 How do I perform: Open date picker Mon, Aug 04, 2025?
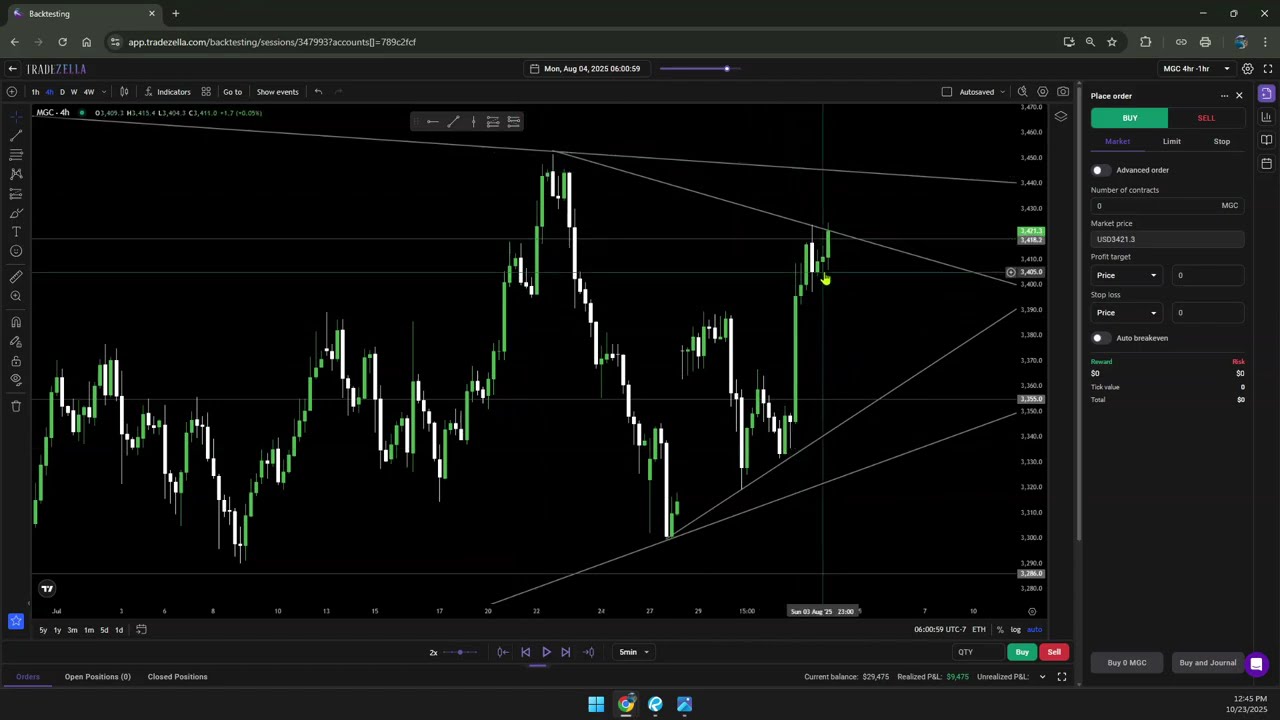tap(585, 69)
